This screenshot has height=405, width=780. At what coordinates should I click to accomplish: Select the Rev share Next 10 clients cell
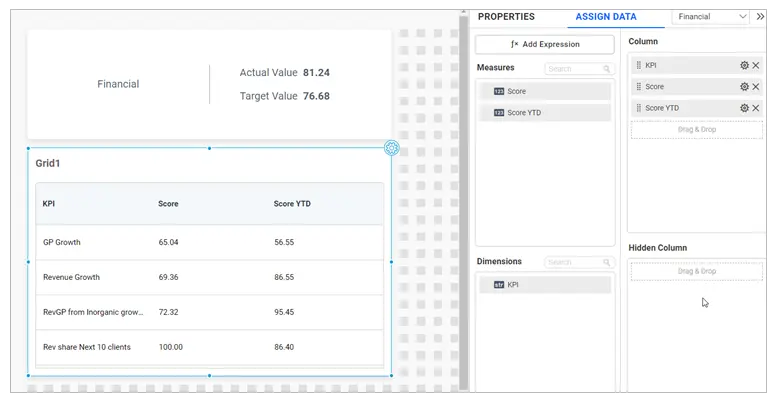[x=87, y=347]
